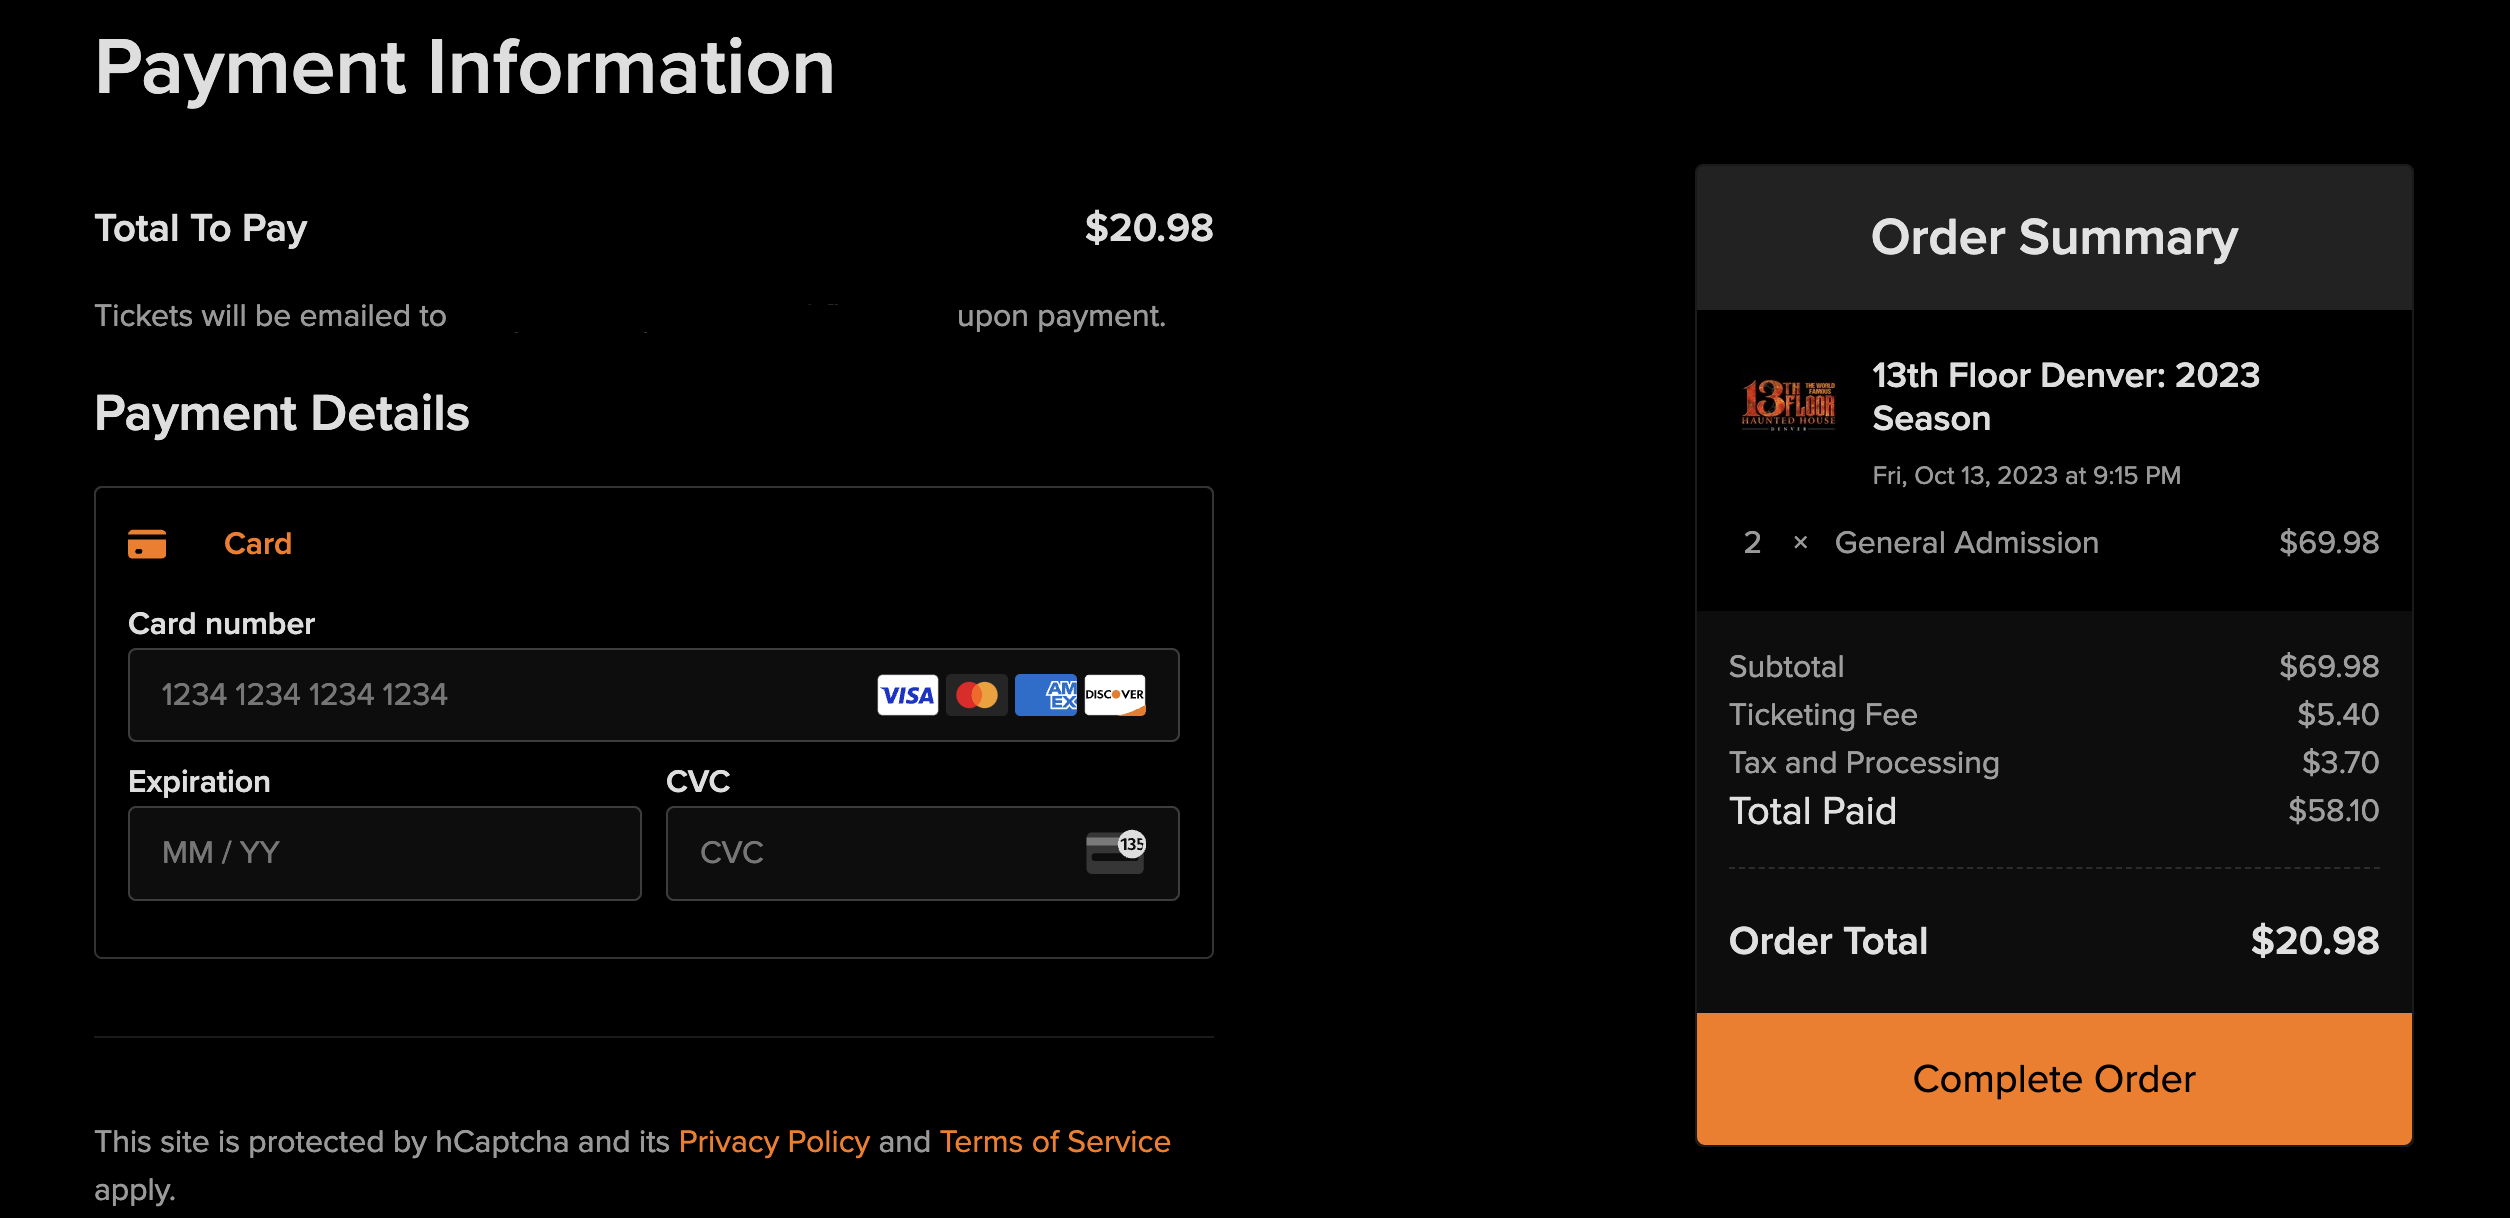Click the Fri, Oct 13 event date text
2510x1218 pixels.
2026,475
